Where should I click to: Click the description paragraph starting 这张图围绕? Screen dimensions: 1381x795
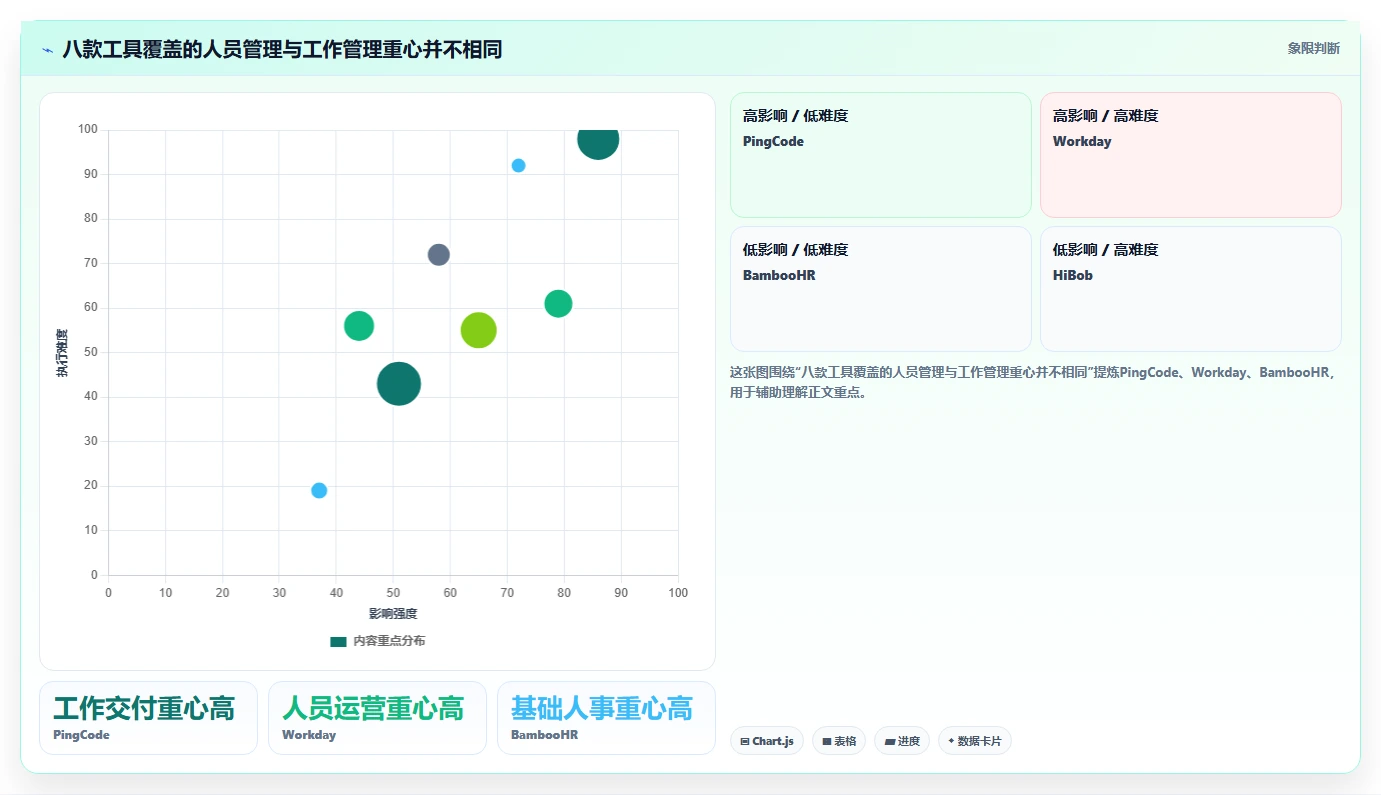1033,382
